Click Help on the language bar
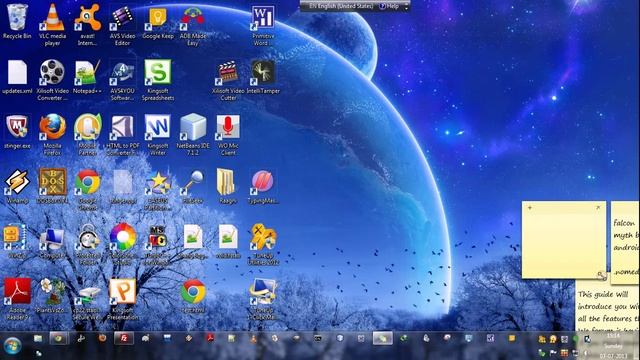Viewport: 640px width, 360px height. coord(389,6)
